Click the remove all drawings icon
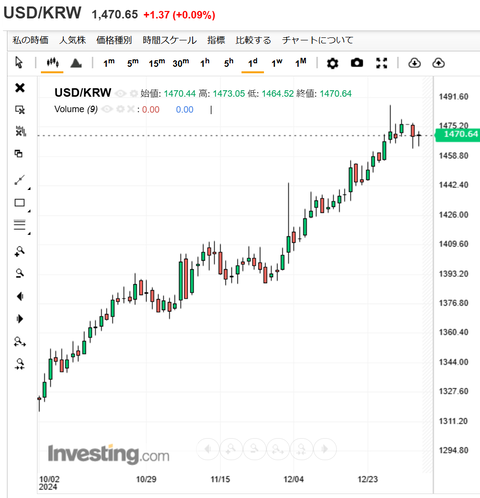Viewport: 480px width, 498px height. (20, 131)
